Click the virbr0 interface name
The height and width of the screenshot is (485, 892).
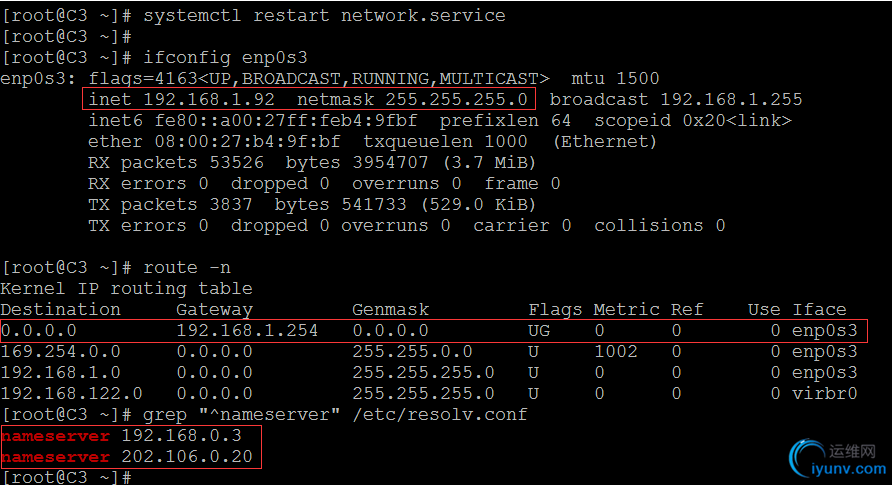tap(824, 393)
